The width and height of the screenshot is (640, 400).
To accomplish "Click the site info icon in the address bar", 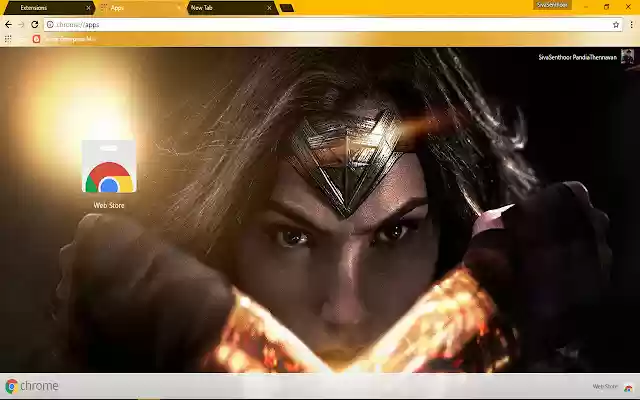I will [50, 24].
